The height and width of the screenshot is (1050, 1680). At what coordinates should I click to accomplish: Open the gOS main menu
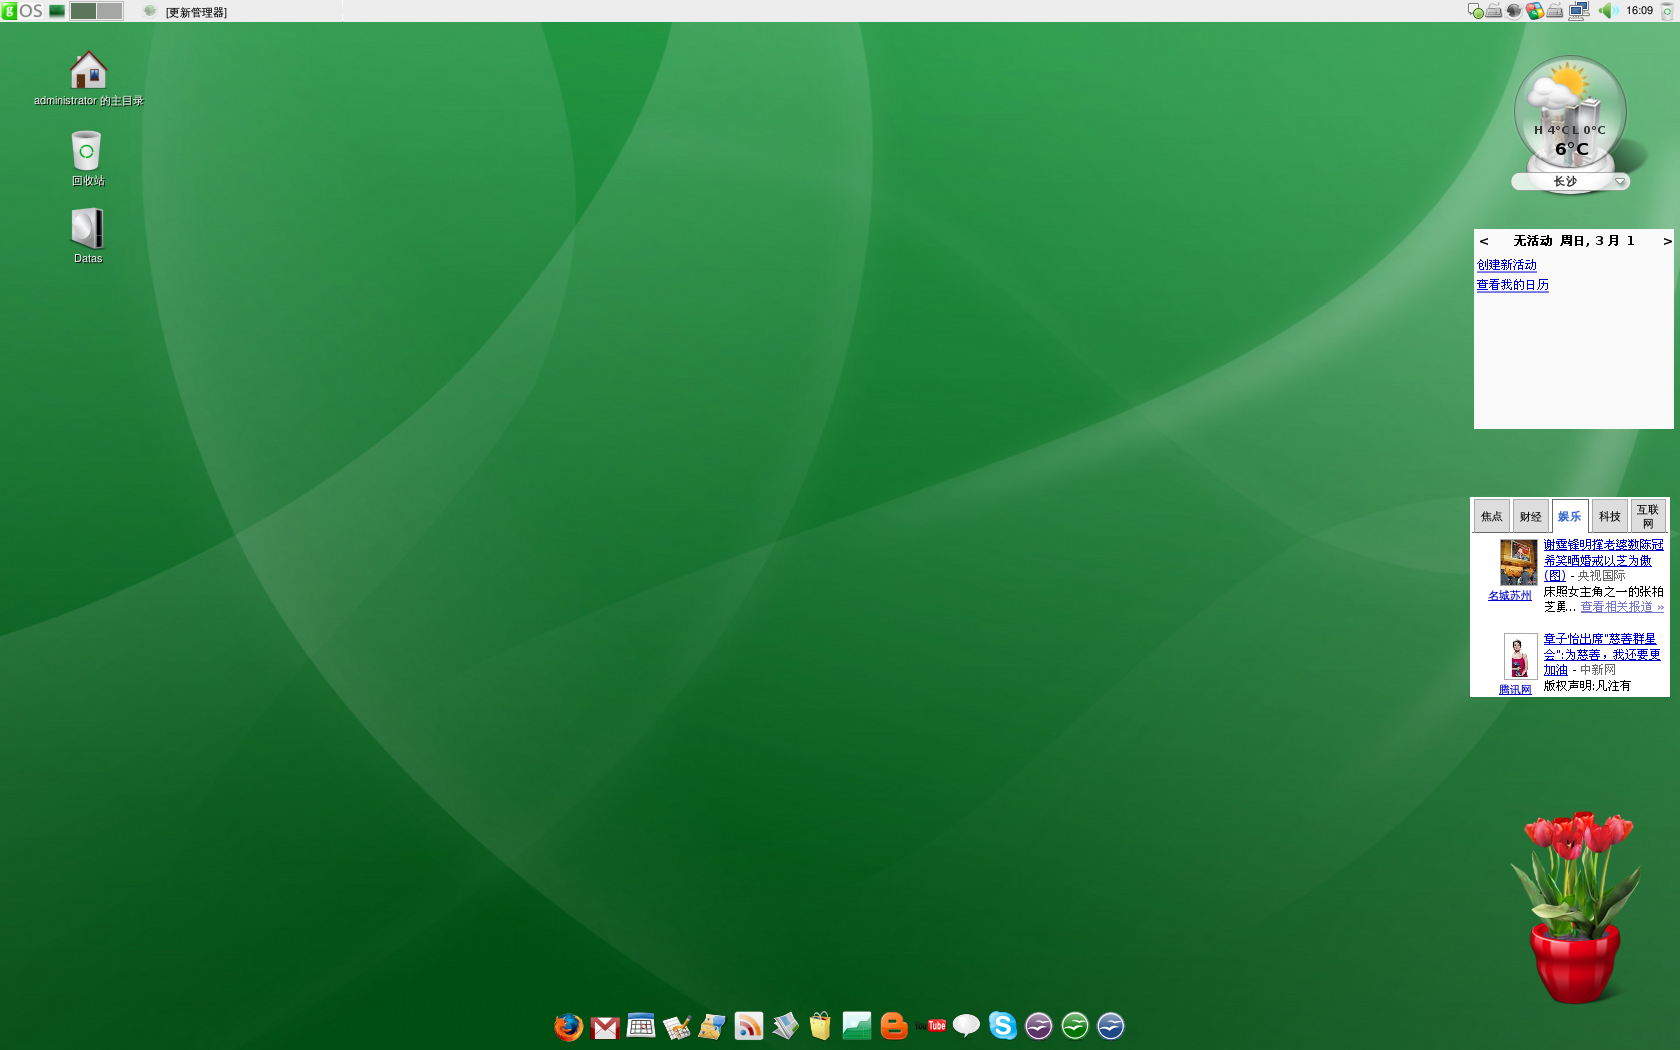click(x=22, y=11)
